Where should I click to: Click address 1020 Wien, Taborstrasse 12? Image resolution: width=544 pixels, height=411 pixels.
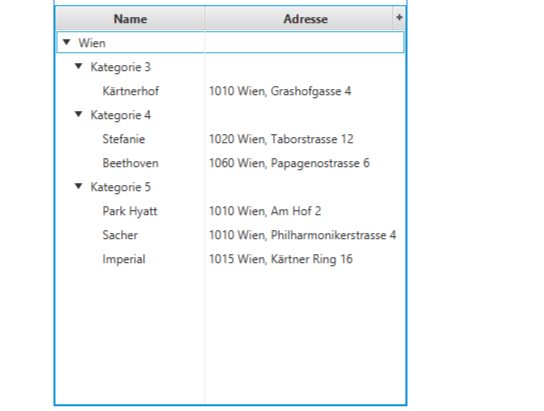pyautogui.click(x=281, y=139)
